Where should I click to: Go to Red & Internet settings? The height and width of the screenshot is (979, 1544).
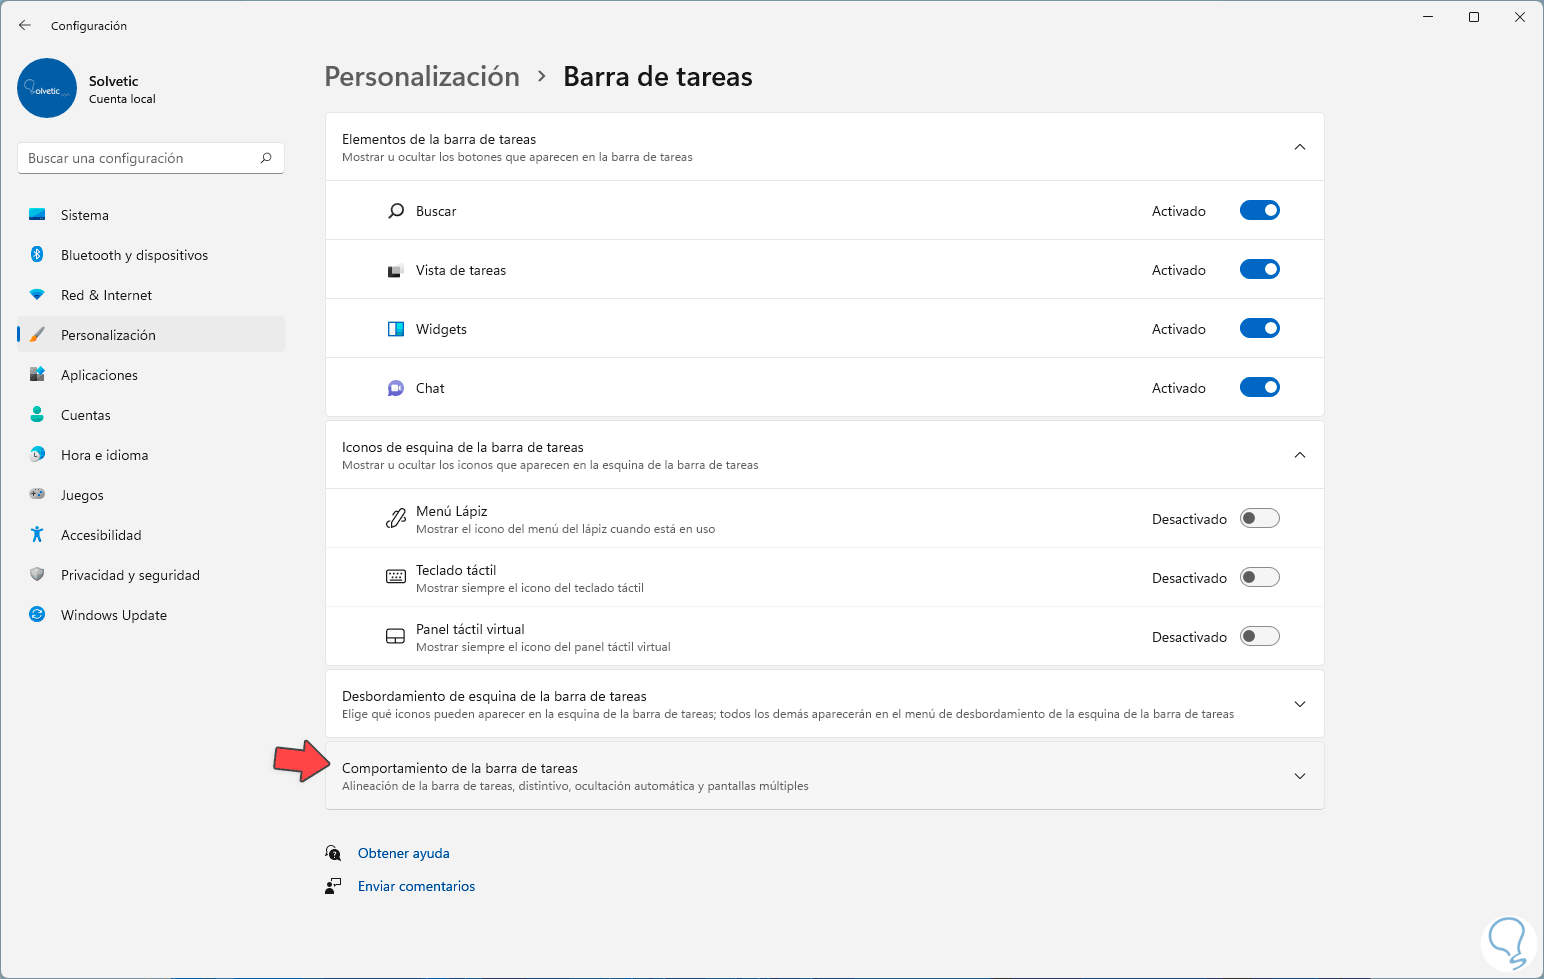pyautogui.click(x=106, y=295)
